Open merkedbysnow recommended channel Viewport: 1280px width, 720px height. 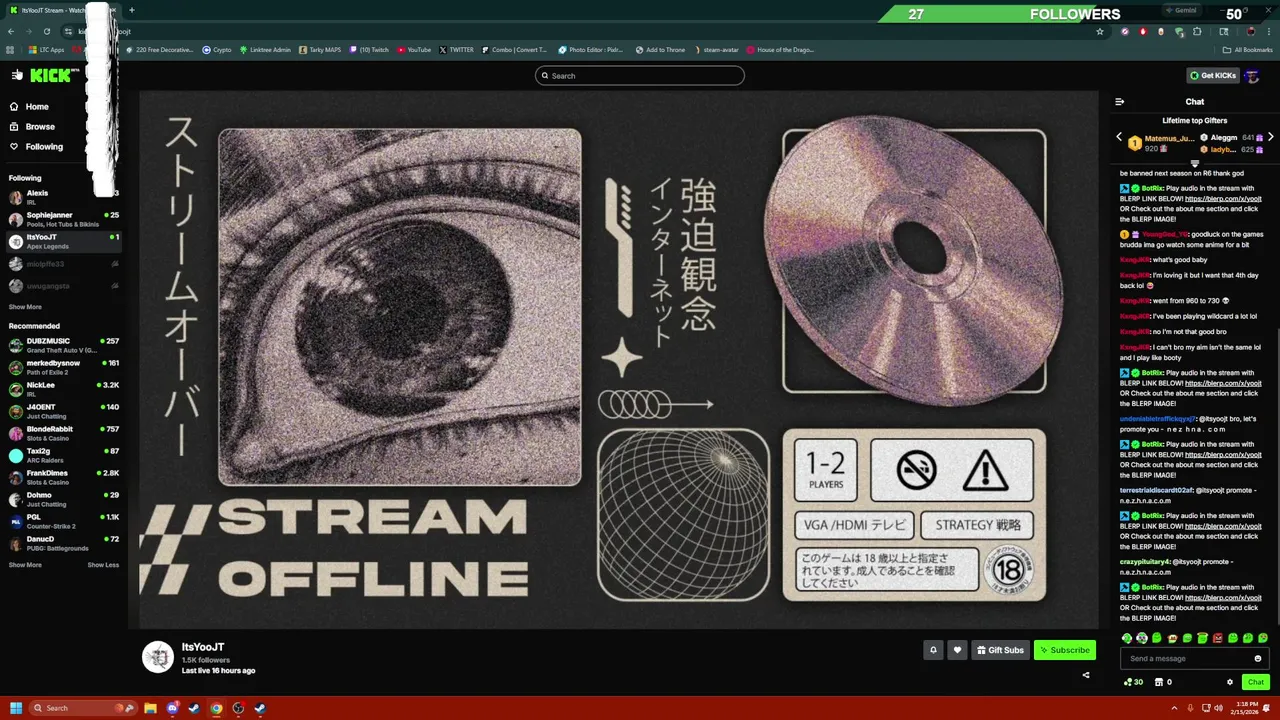63,367
